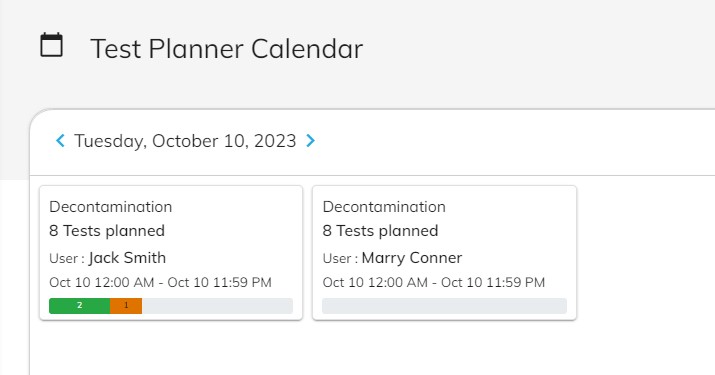Click "8 Tests planned" on Jack Smith's card

tap(107, 231)
